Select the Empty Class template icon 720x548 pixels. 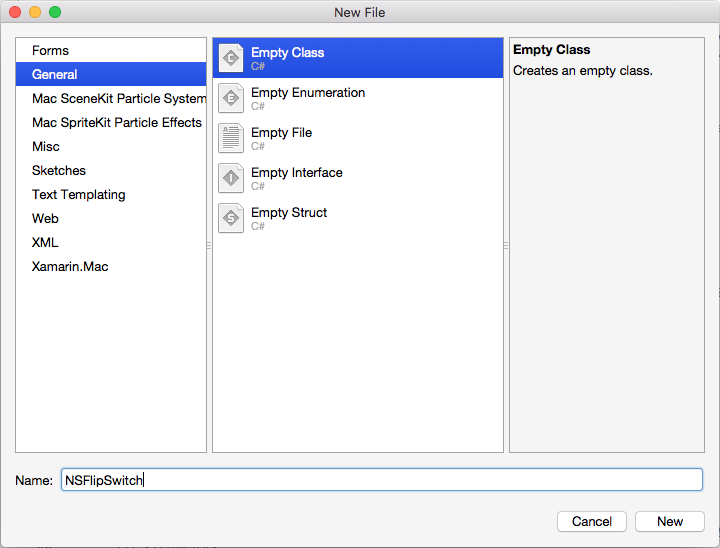click(x=231, y=58)
